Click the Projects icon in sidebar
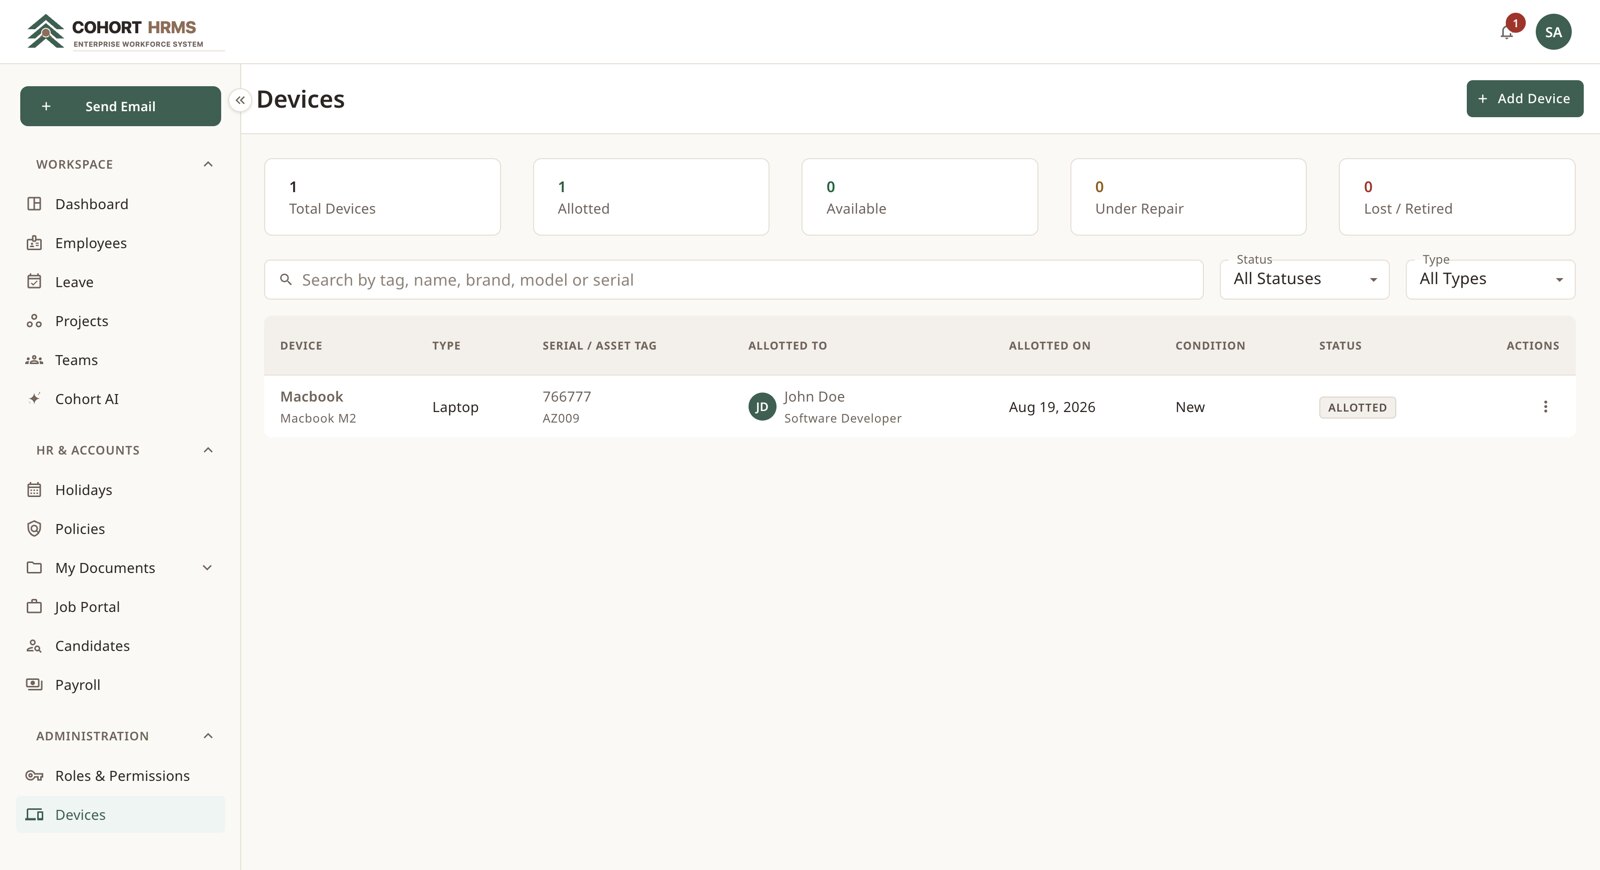This screenshot has width=1600, height=870. tap(34, 321)
